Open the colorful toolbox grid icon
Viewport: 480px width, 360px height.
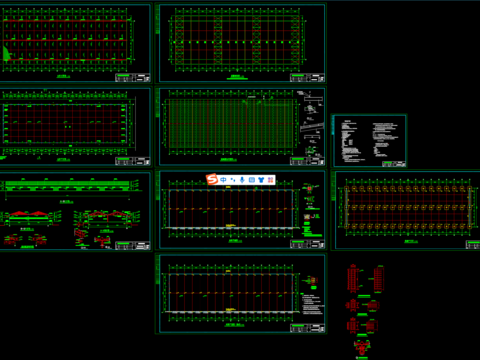point(270,180)
